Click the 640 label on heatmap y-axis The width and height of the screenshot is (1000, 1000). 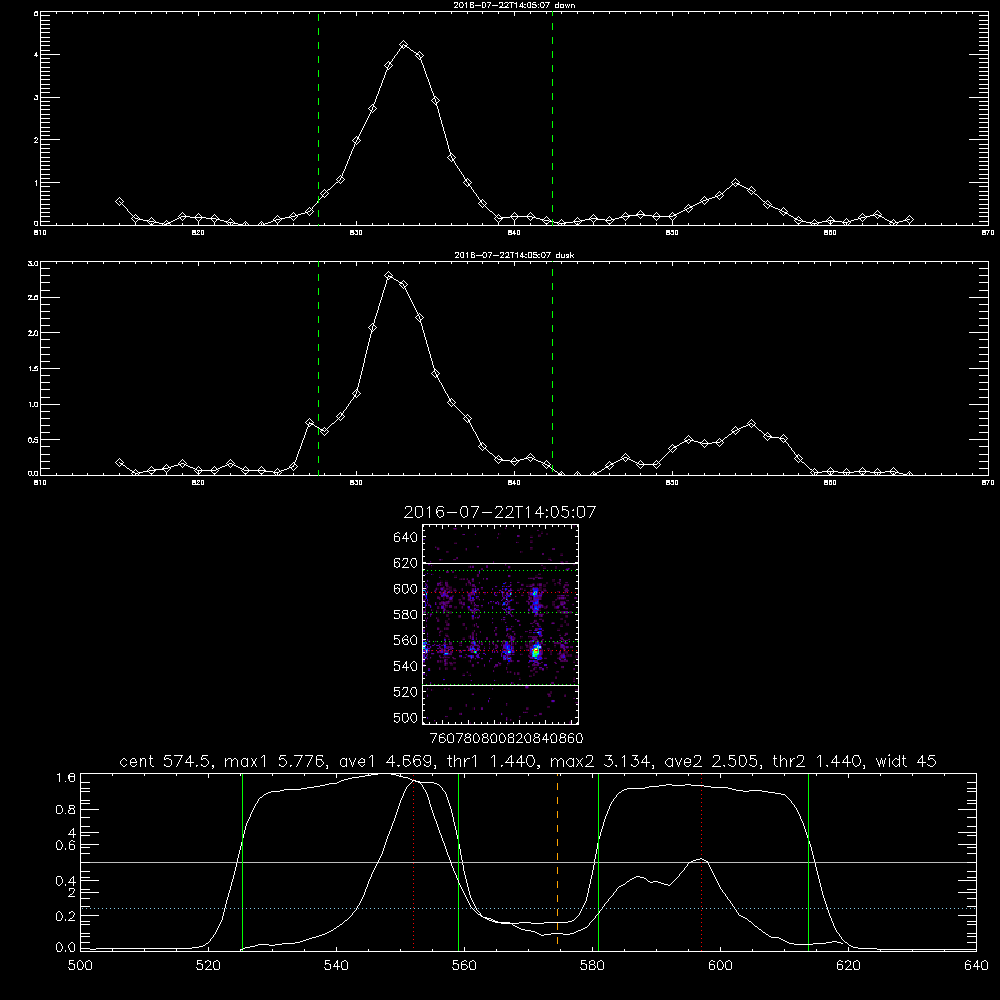406,538
